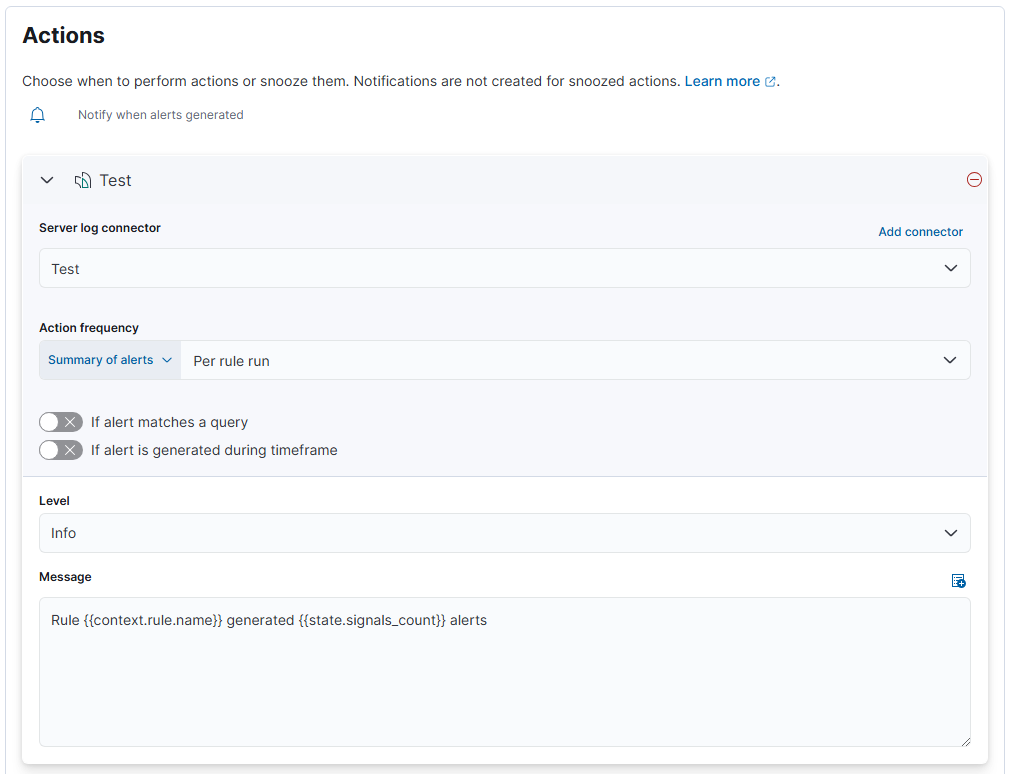Image resolution: width=1019 pixels, height=774 pixels.
Task: Expand the 'Per rule run' frequency select
Action: [574, 361]
